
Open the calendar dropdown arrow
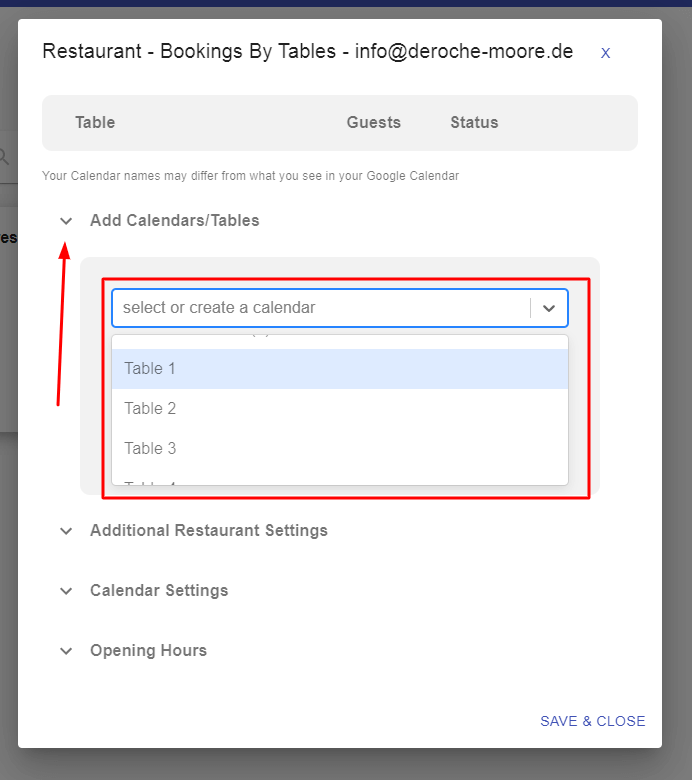tap(549, 308)
